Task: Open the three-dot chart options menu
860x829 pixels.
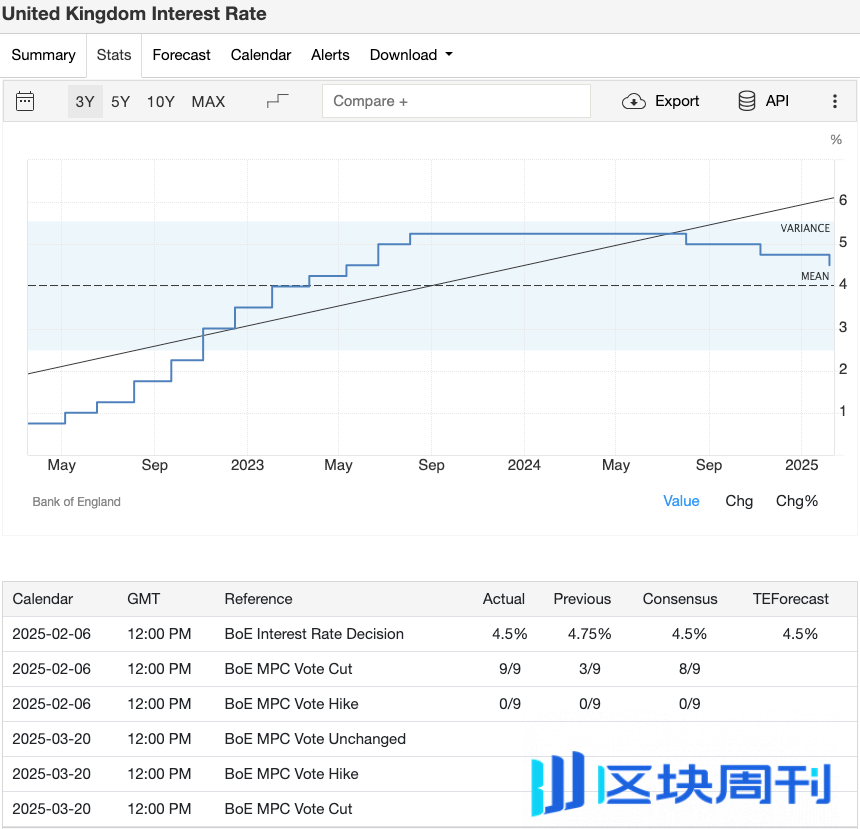Action: click(x=835, y=101)
